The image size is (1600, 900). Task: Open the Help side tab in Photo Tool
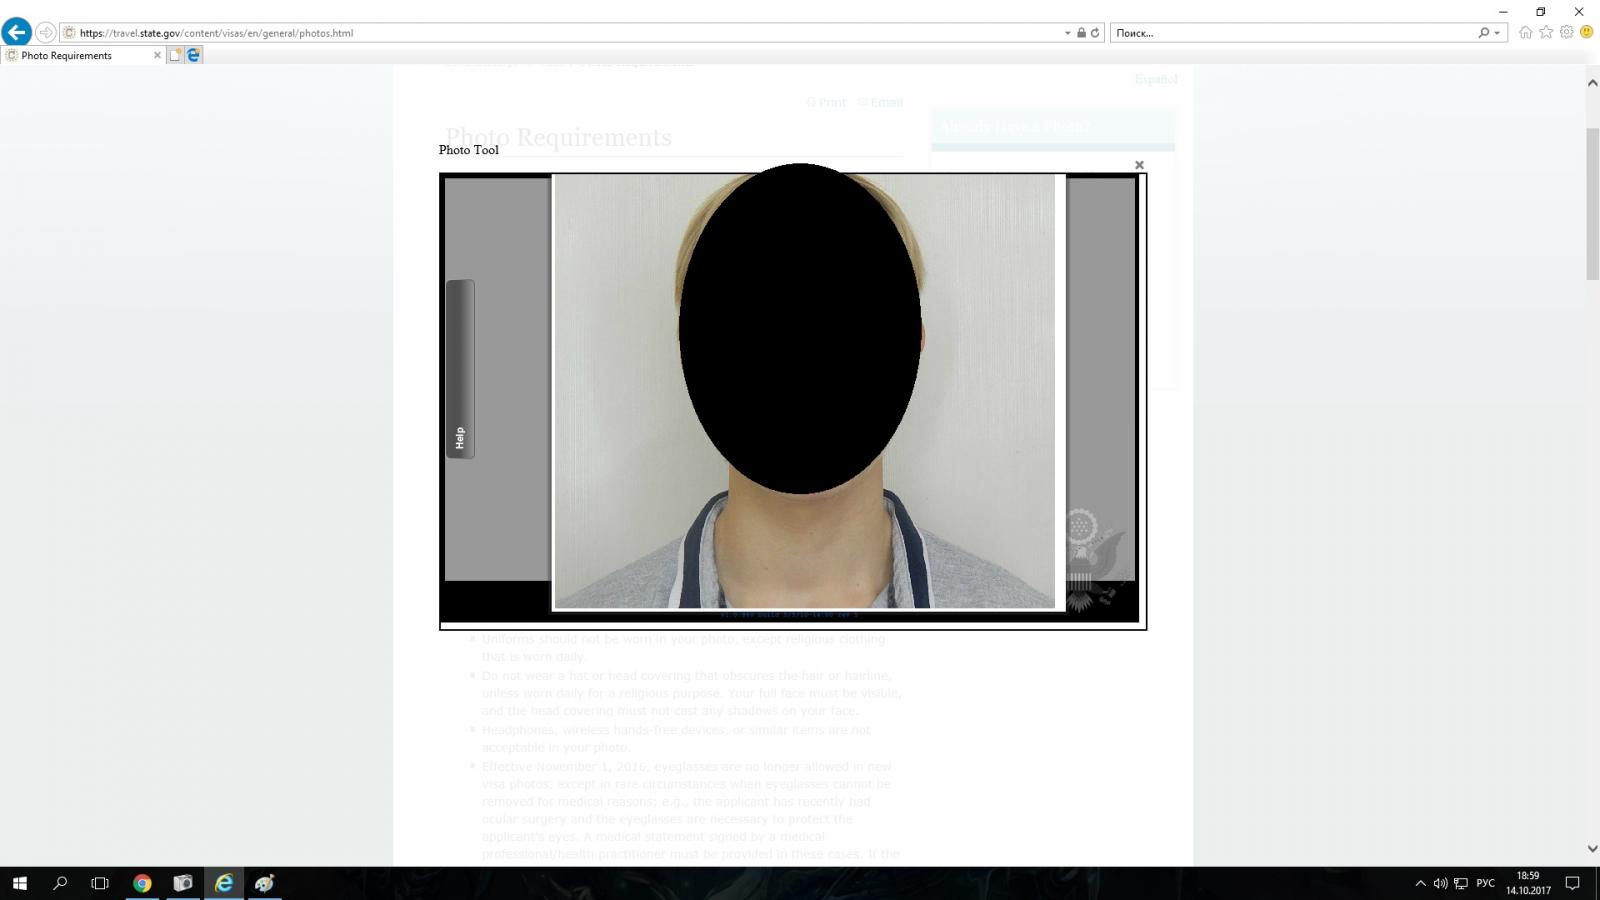[x=460, y=369]
